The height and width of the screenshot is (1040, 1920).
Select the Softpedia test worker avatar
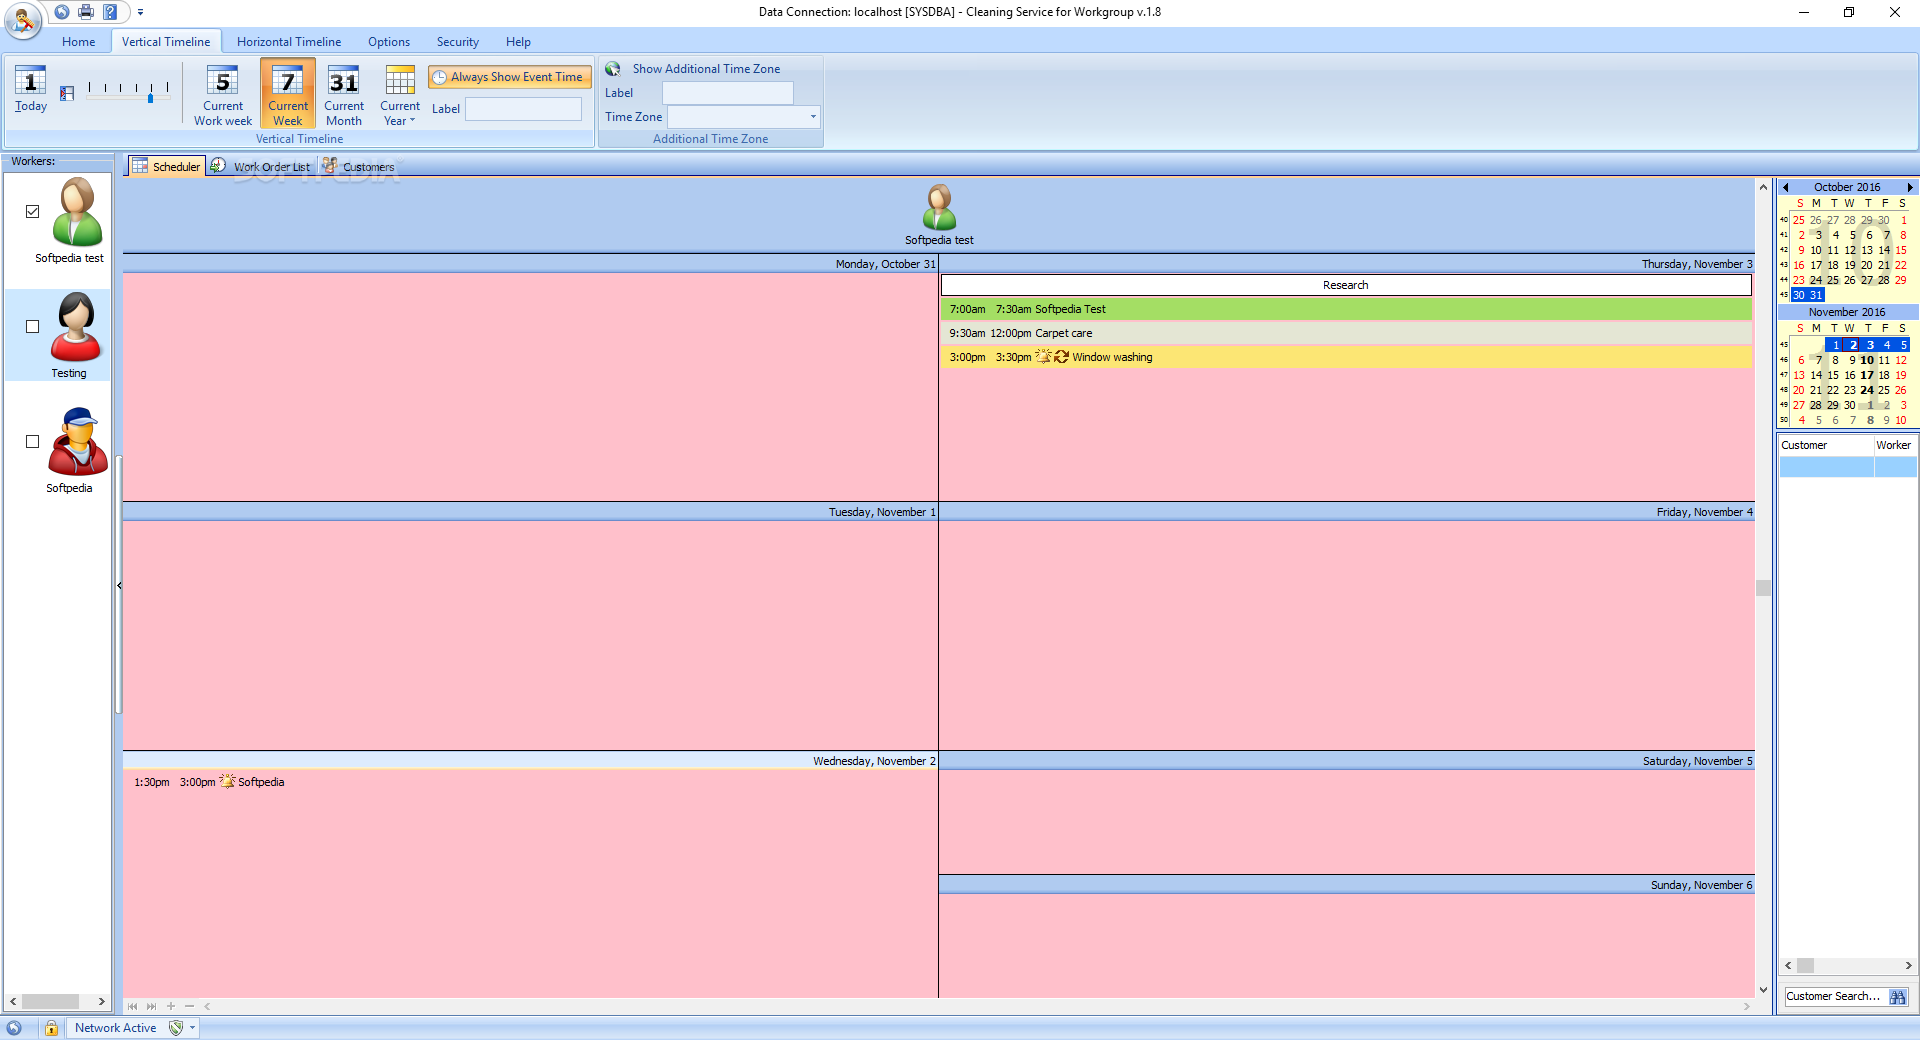[x=77, y=212]
